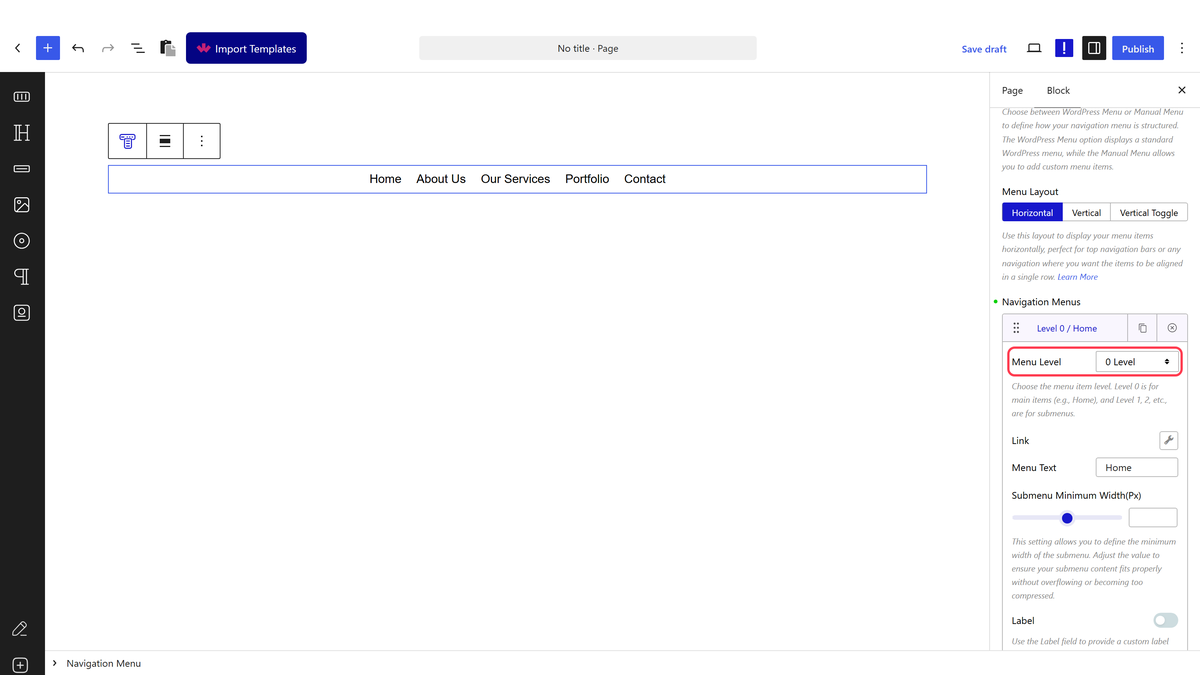1200x675 pixels.
Task: Click the blue exclamation mark plugin icon
Action: tap(1064, 48)
